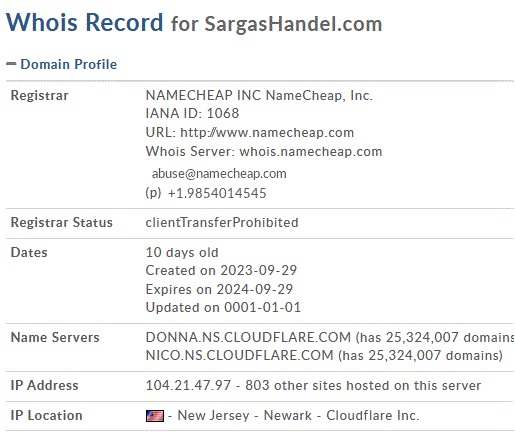
Task: Click NICO.NS.CLOUDFLARE.COM name server entry
Action: click(x=239, y=355)
